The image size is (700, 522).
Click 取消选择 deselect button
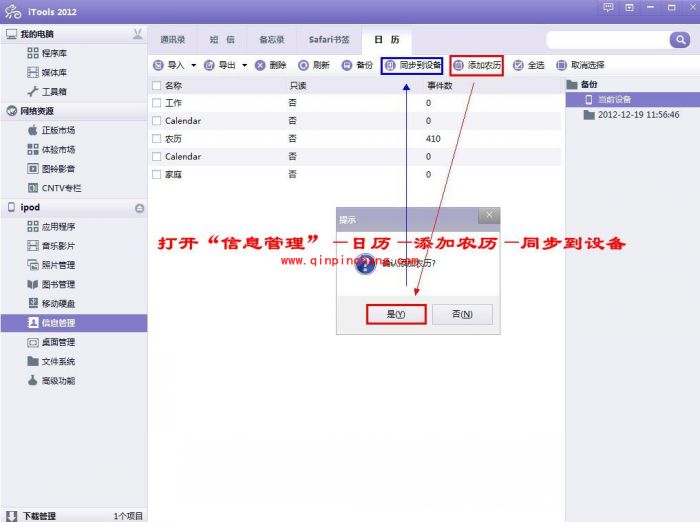click(x=580, y=65)
